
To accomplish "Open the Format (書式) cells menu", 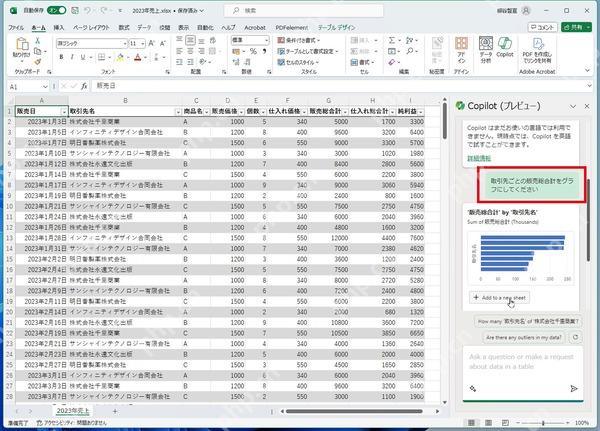I will pos(362,62).
